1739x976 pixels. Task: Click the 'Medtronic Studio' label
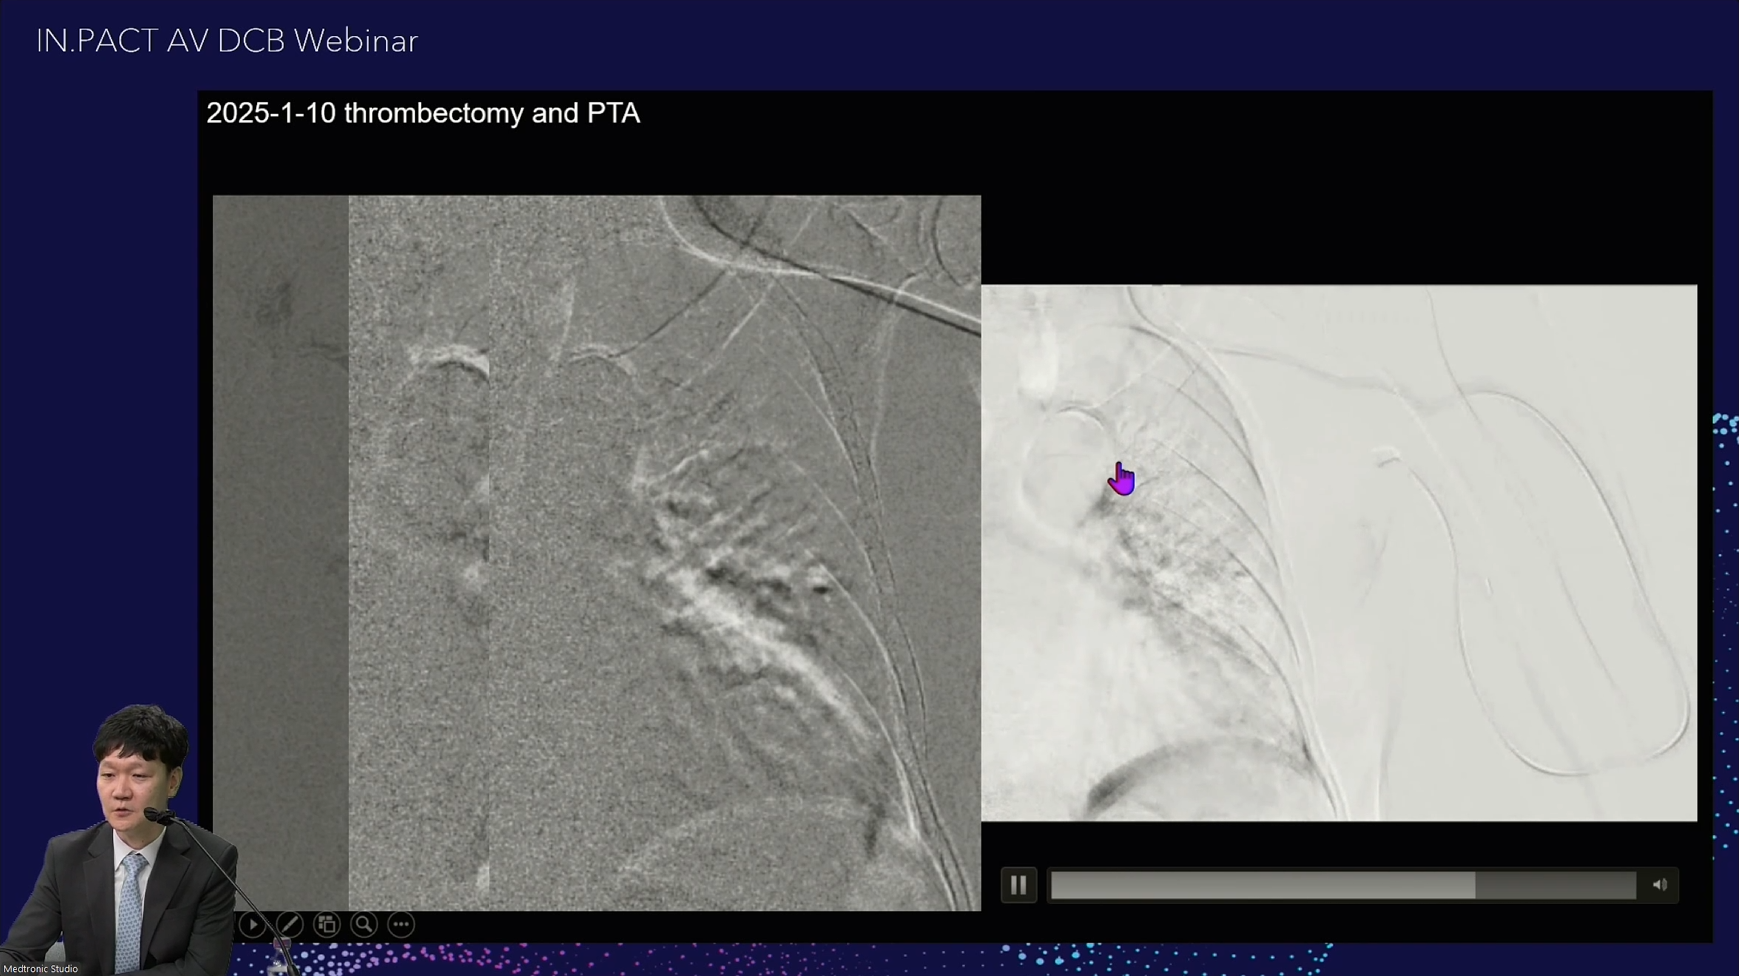(40, 969)
